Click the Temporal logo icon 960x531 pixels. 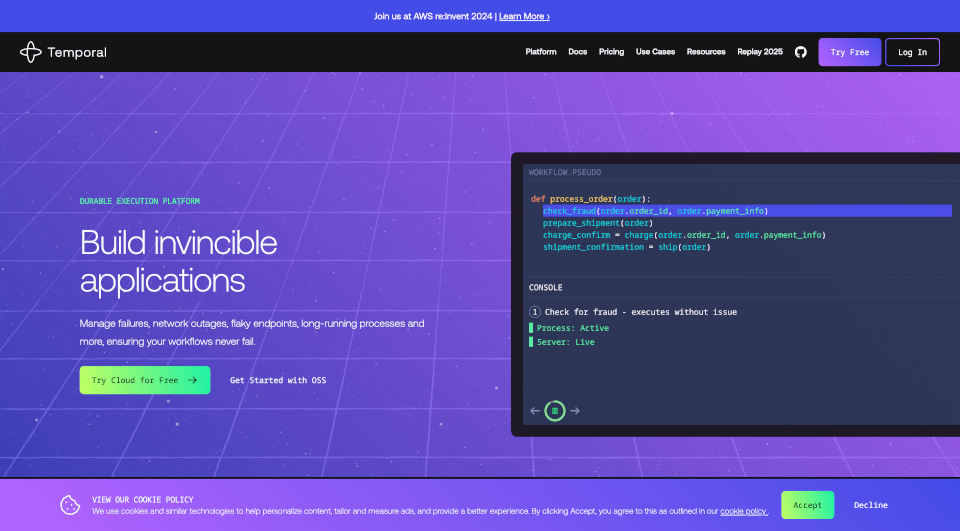pos(31,52)
